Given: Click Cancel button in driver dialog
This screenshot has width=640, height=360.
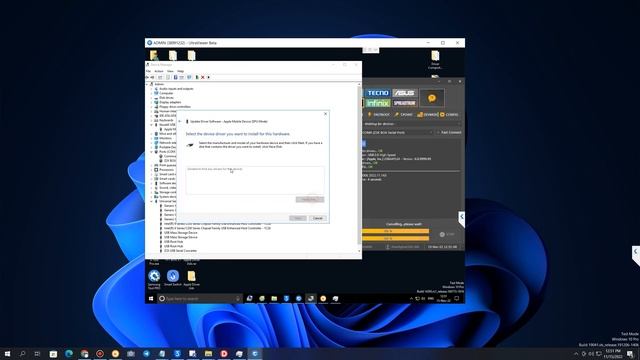Looking at the screenshot, I should click(x=318, y=218).
